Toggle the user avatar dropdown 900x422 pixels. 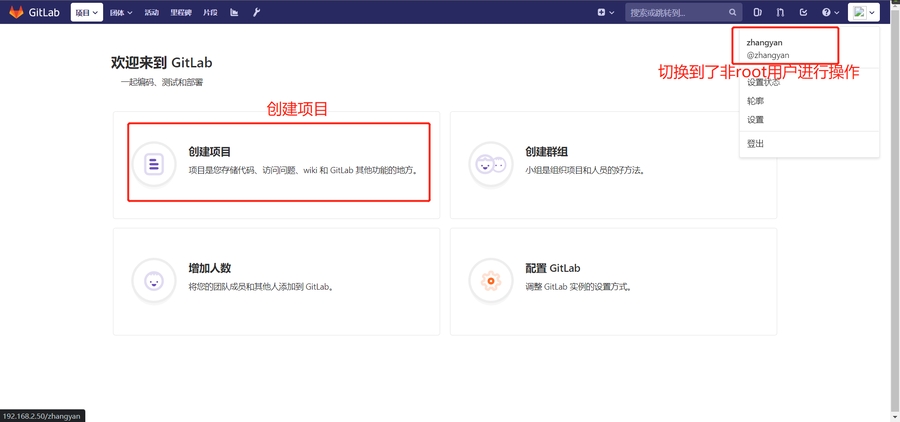click(x=864, y=13)
